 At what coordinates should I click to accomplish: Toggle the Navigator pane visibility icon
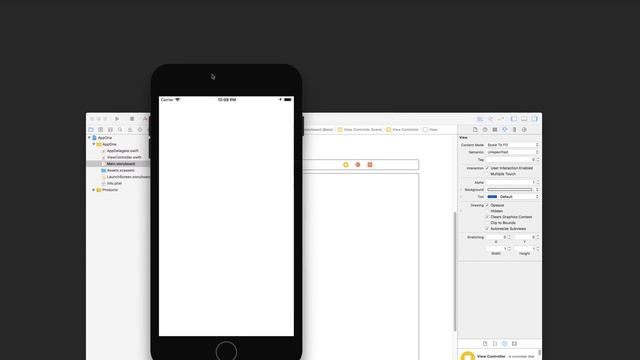(514, 119)
